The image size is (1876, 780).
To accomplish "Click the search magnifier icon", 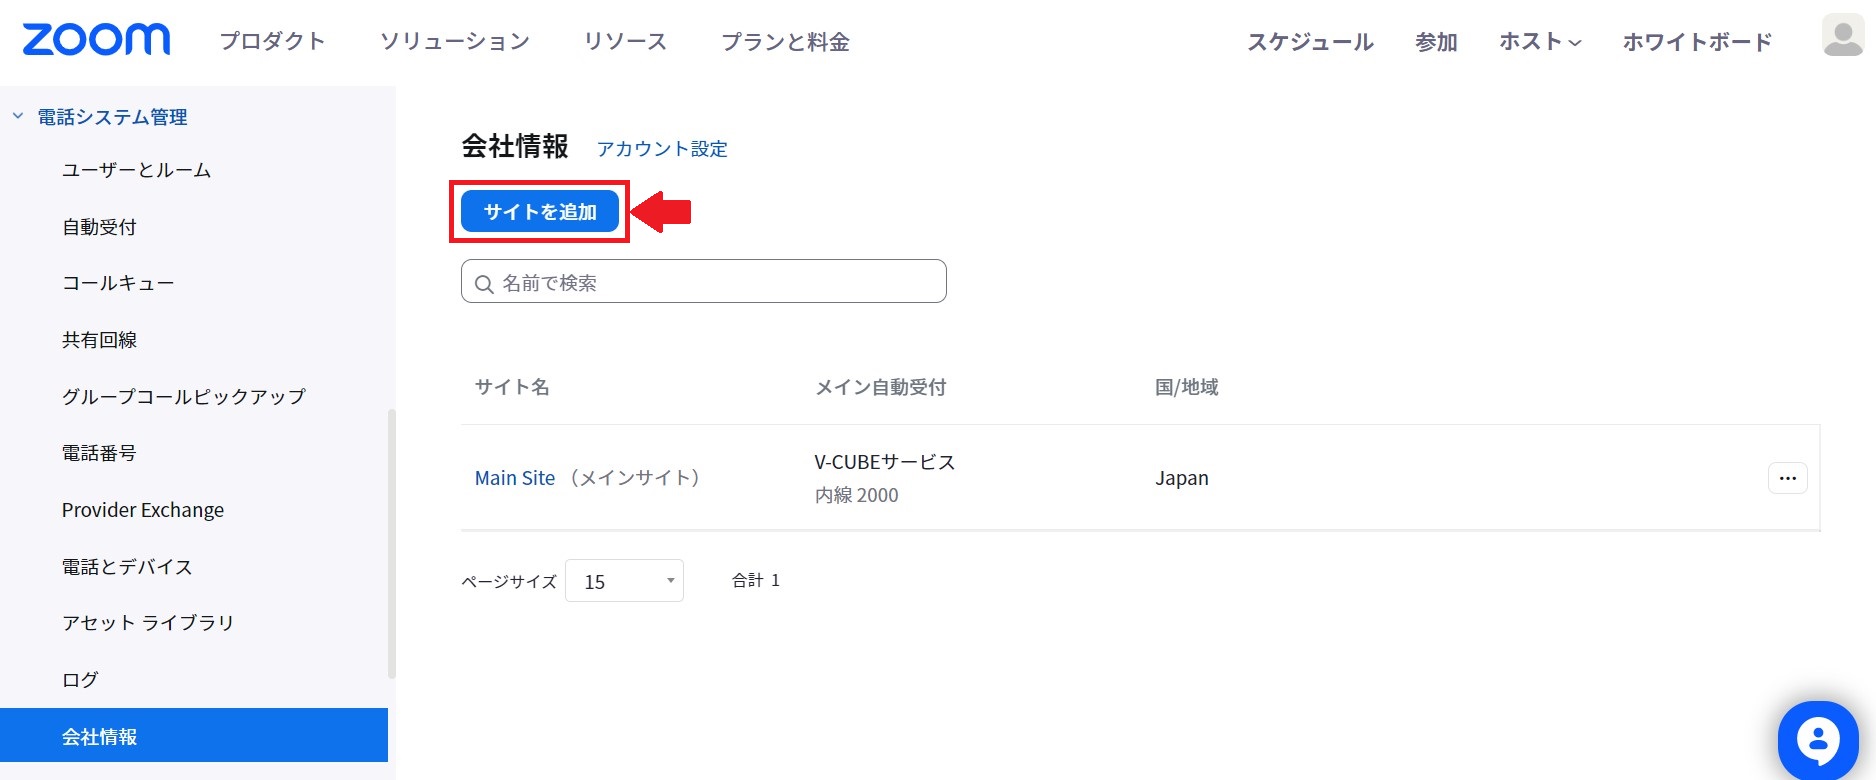I will [x=484, y=284].
